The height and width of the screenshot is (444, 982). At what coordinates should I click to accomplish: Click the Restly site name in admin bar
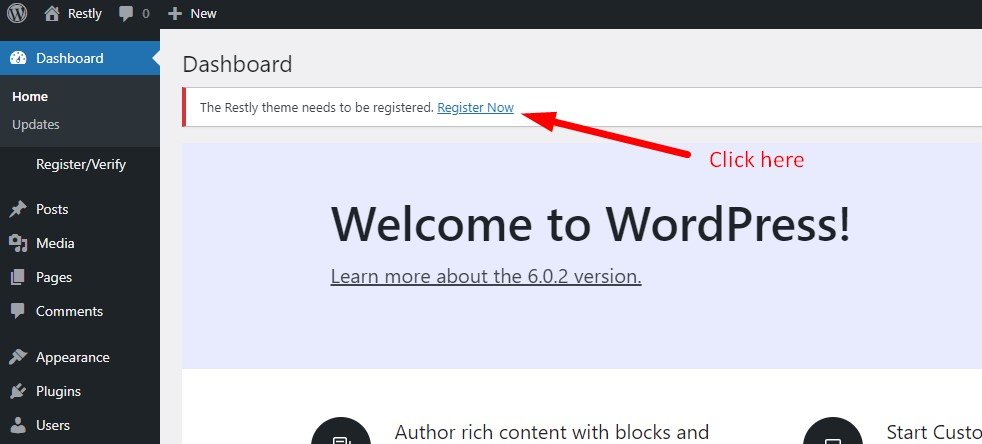(85, 14)
